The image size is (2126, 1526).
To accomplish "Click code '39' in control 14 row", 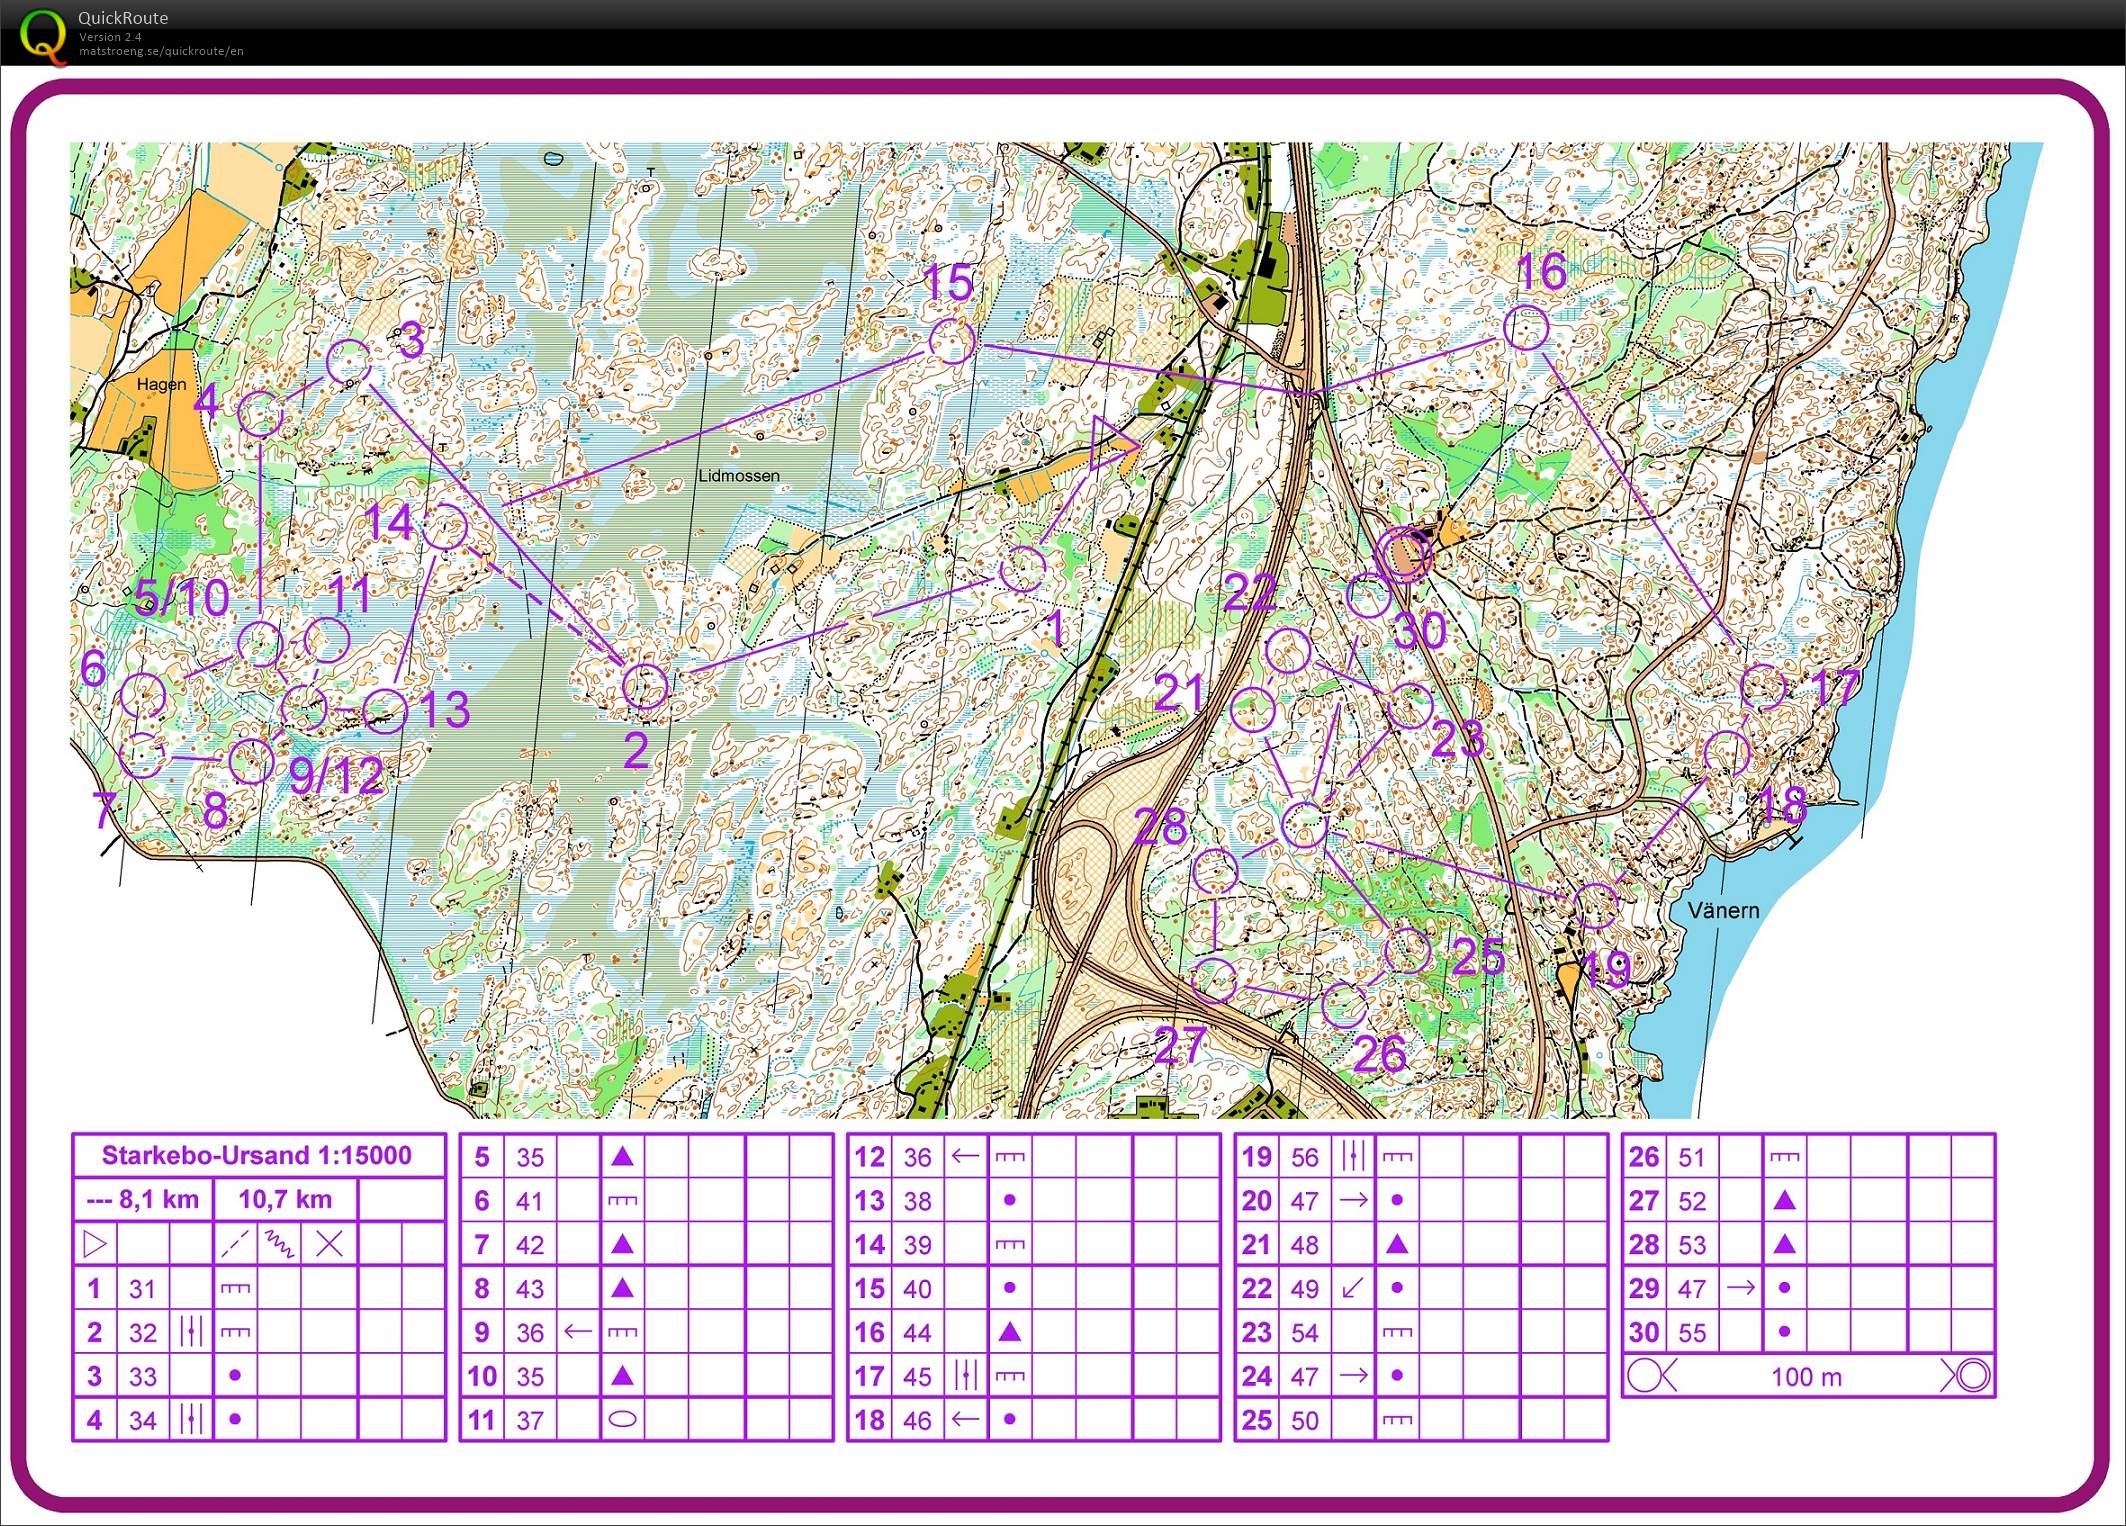I will 916,1245.
